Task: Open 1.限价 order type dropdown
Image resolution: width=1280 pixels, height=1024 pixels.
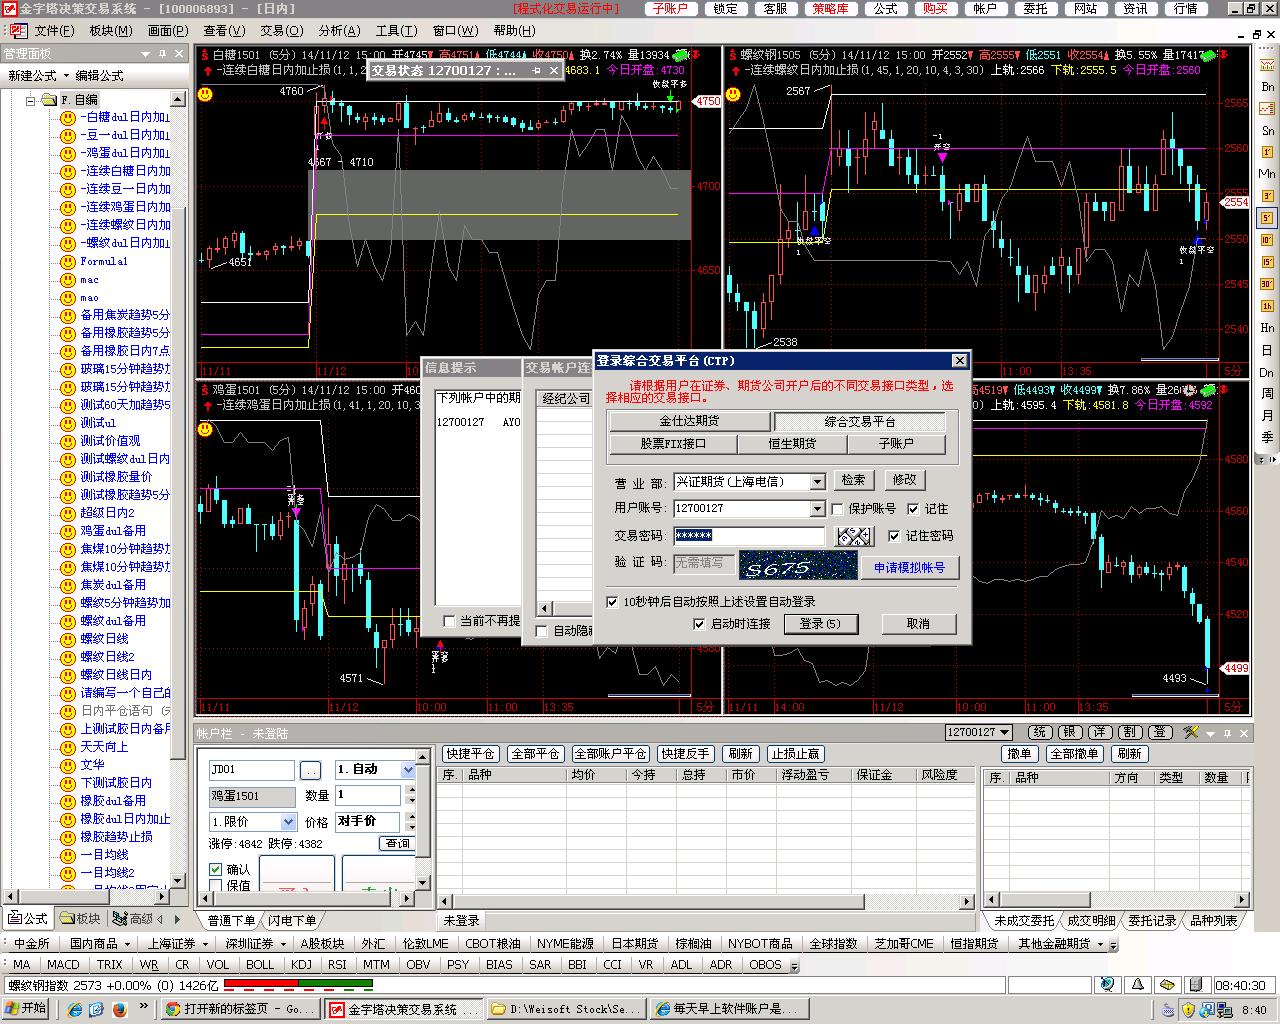Action: pos(288,822)
